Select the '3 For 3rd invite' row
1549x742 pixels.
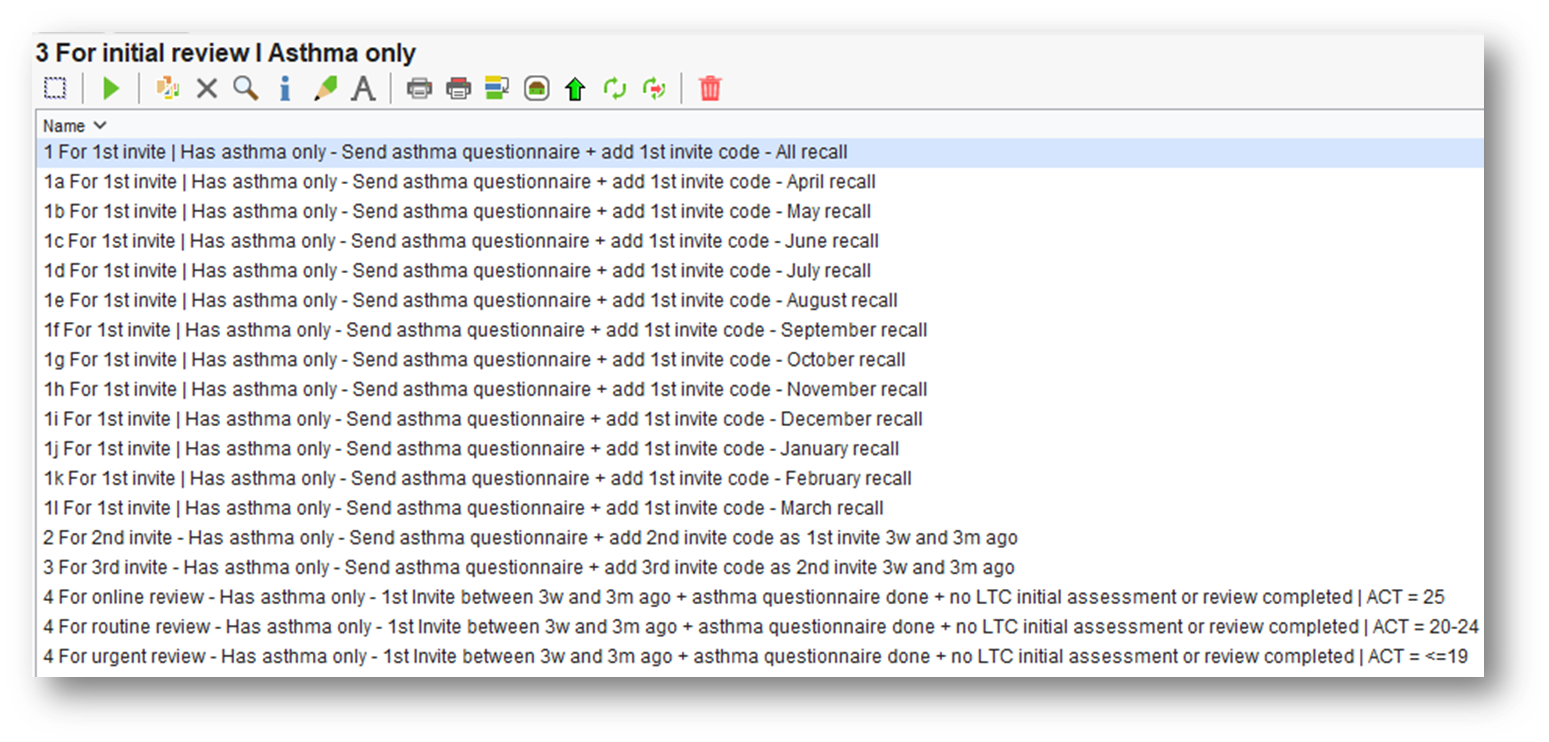(760, 567)
